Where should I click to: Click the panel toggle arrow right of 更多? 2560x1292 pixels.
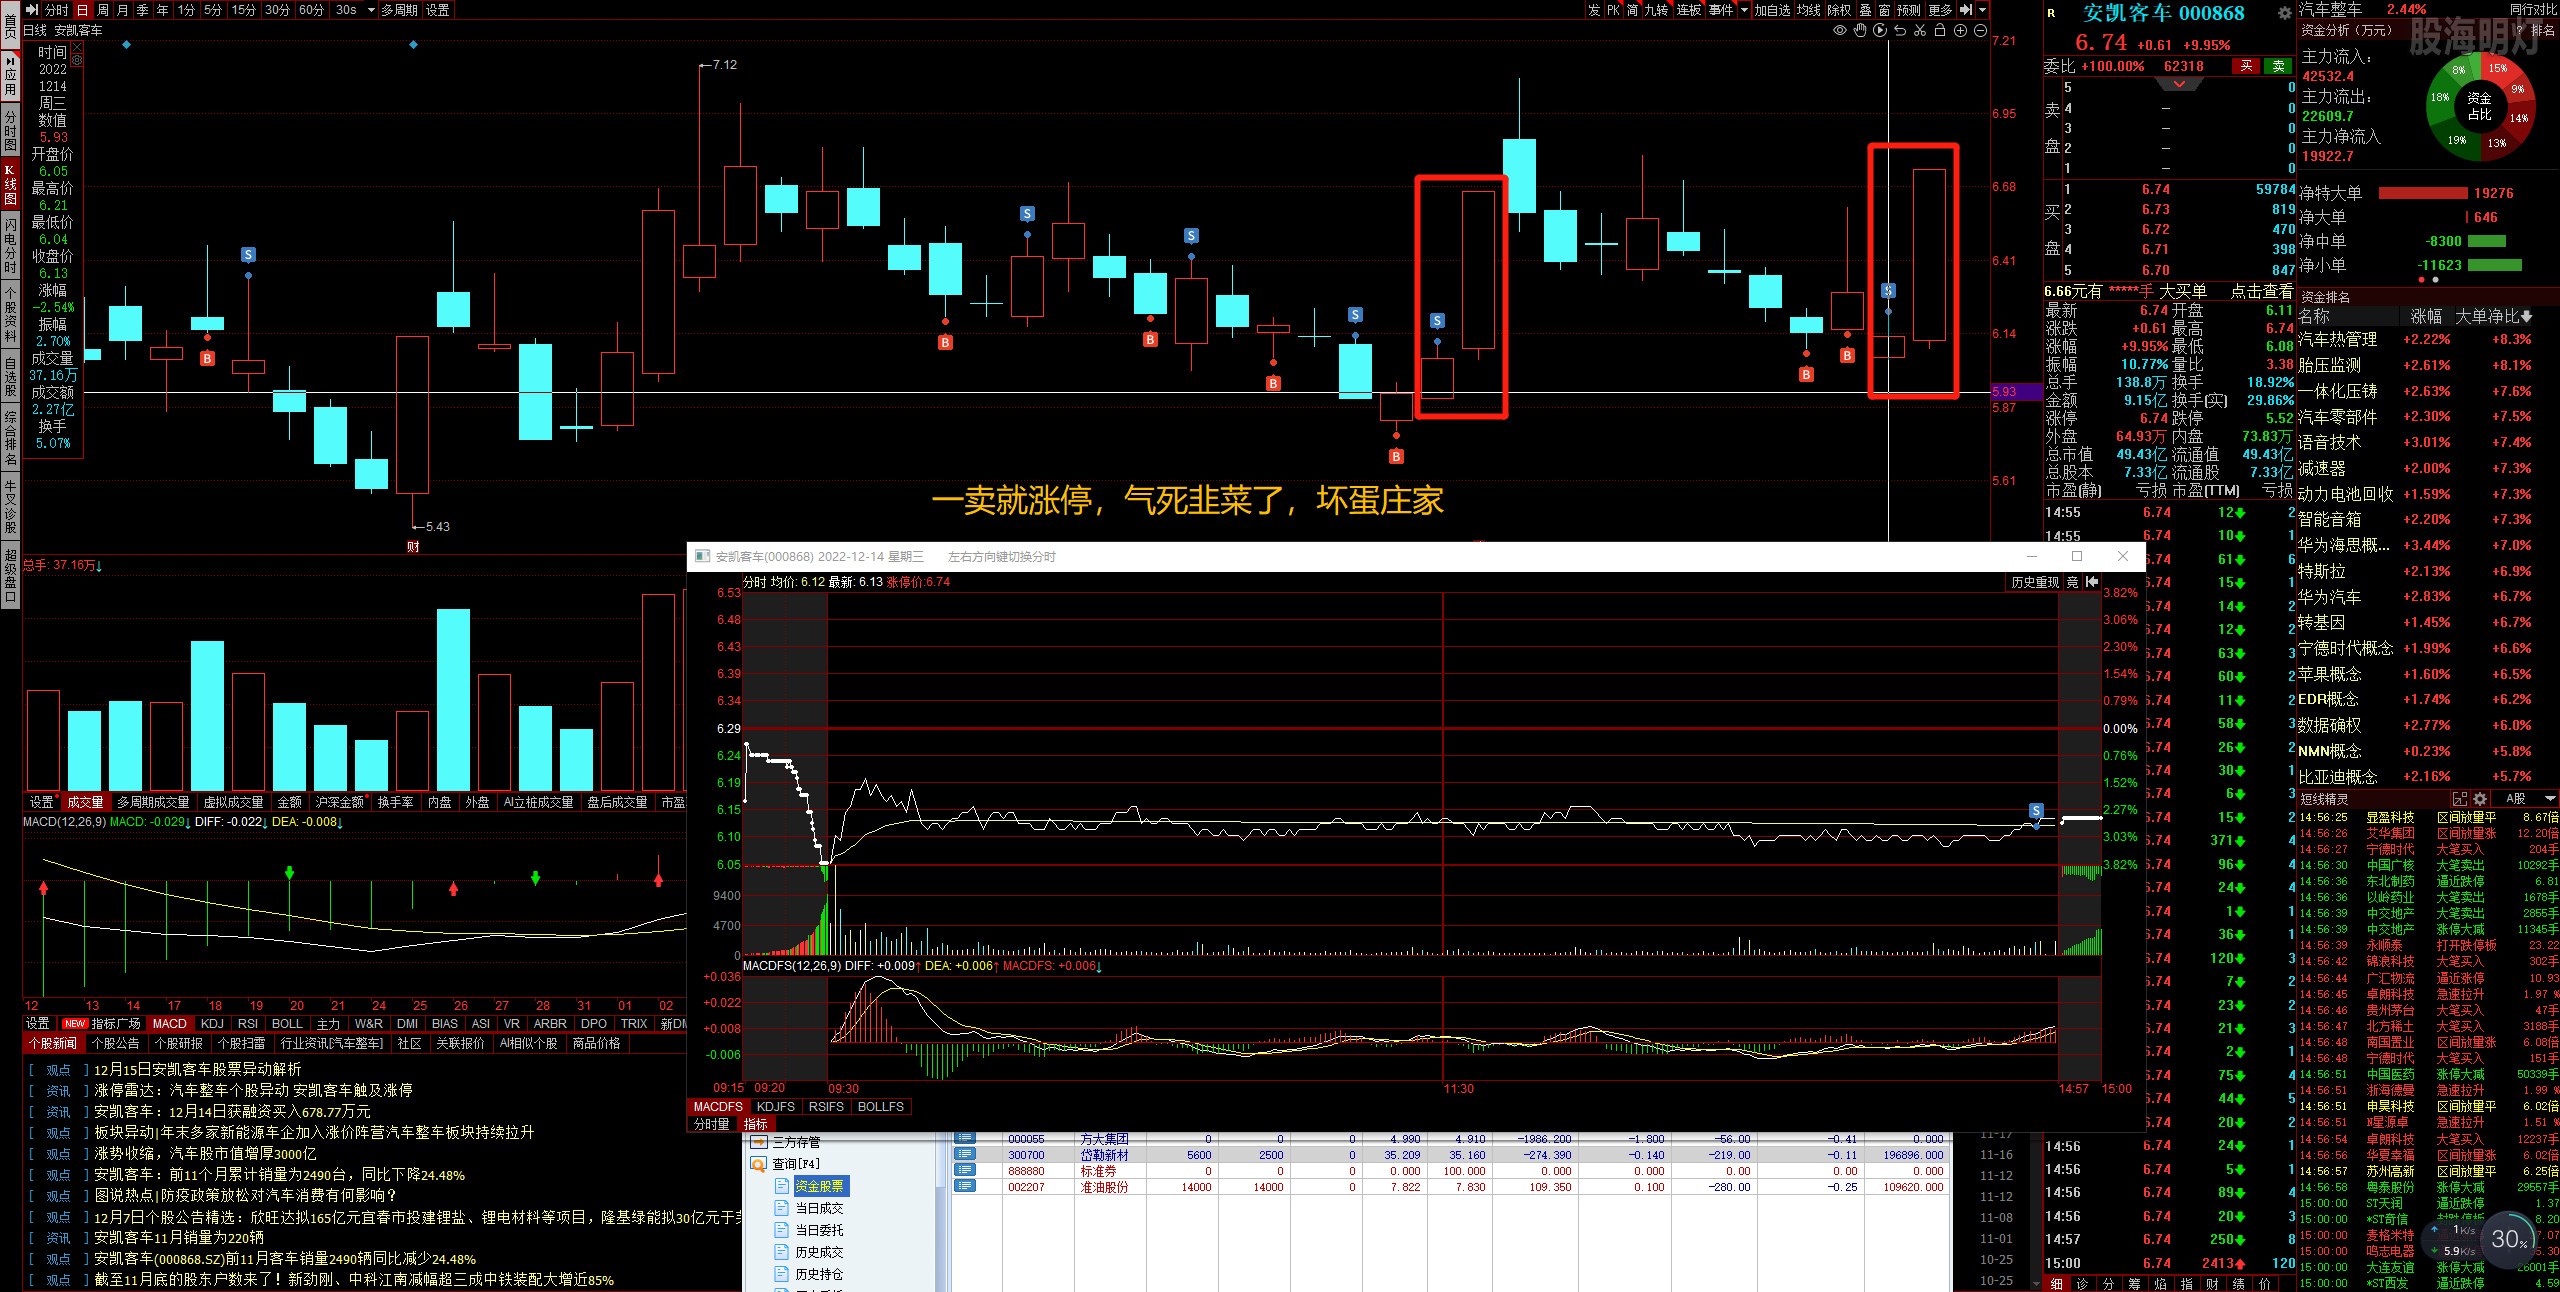coord(1965,10)
